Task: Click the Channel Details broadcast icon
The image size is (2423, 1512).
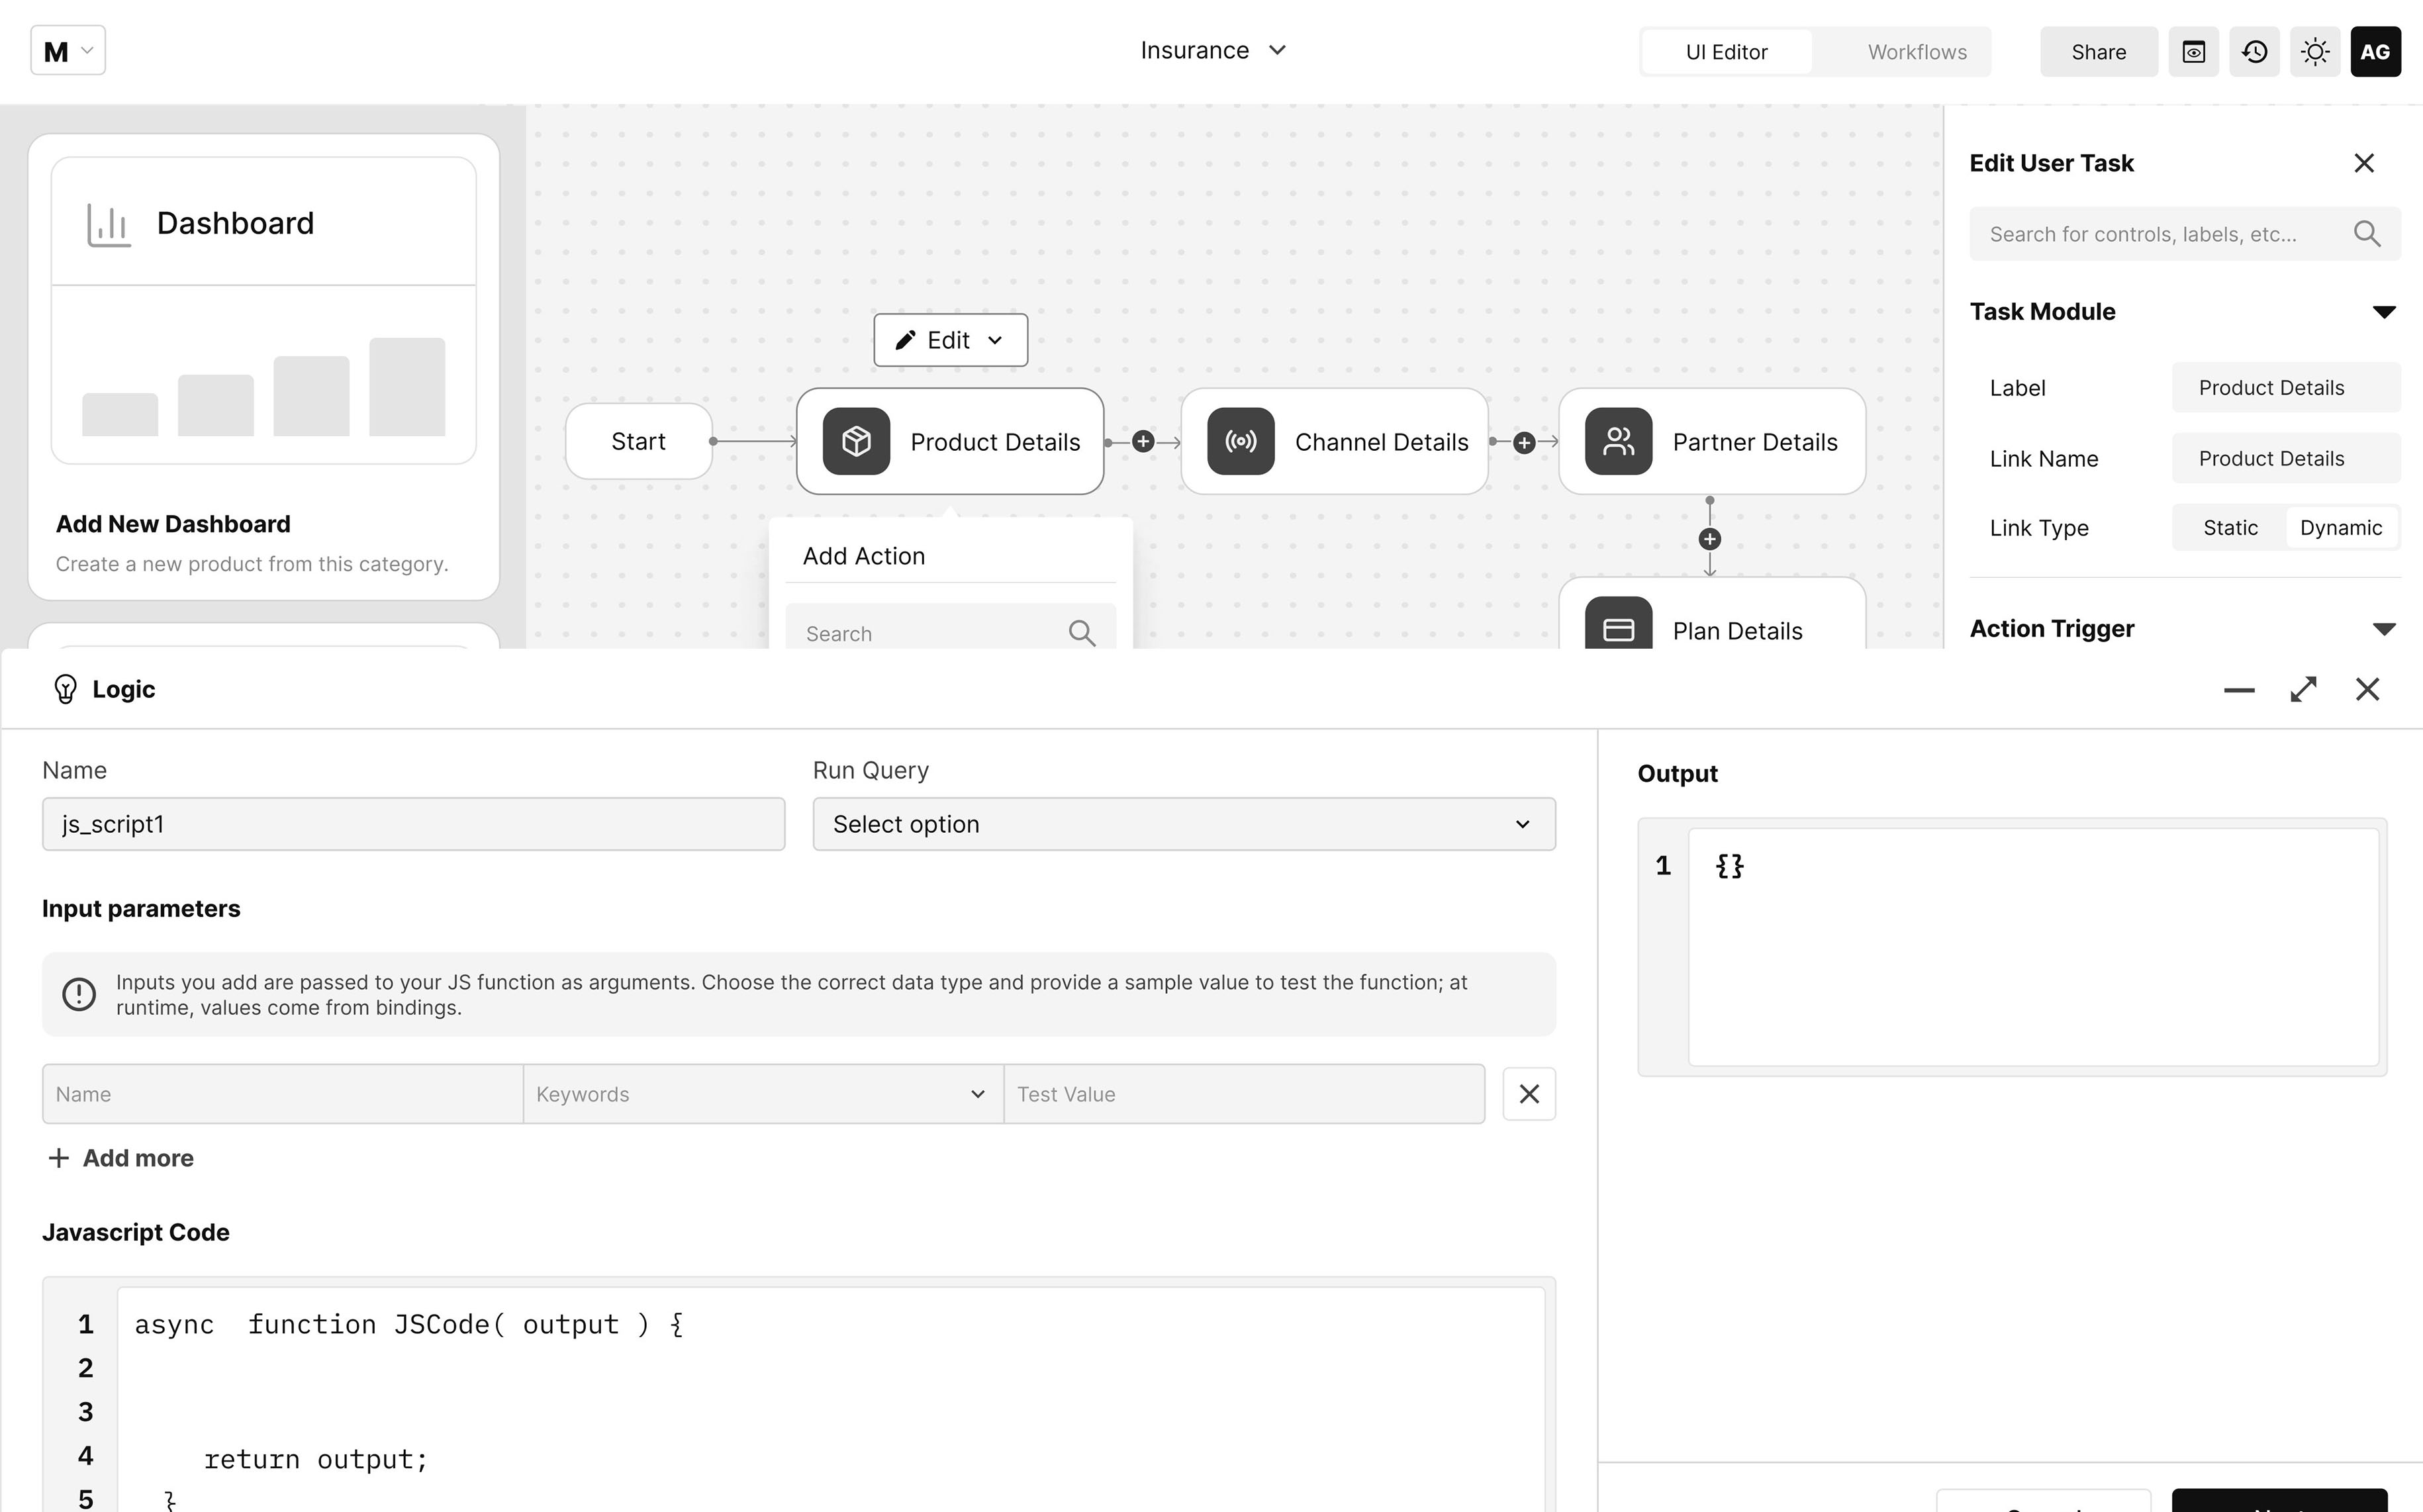Action: [x=1240, y=441]
